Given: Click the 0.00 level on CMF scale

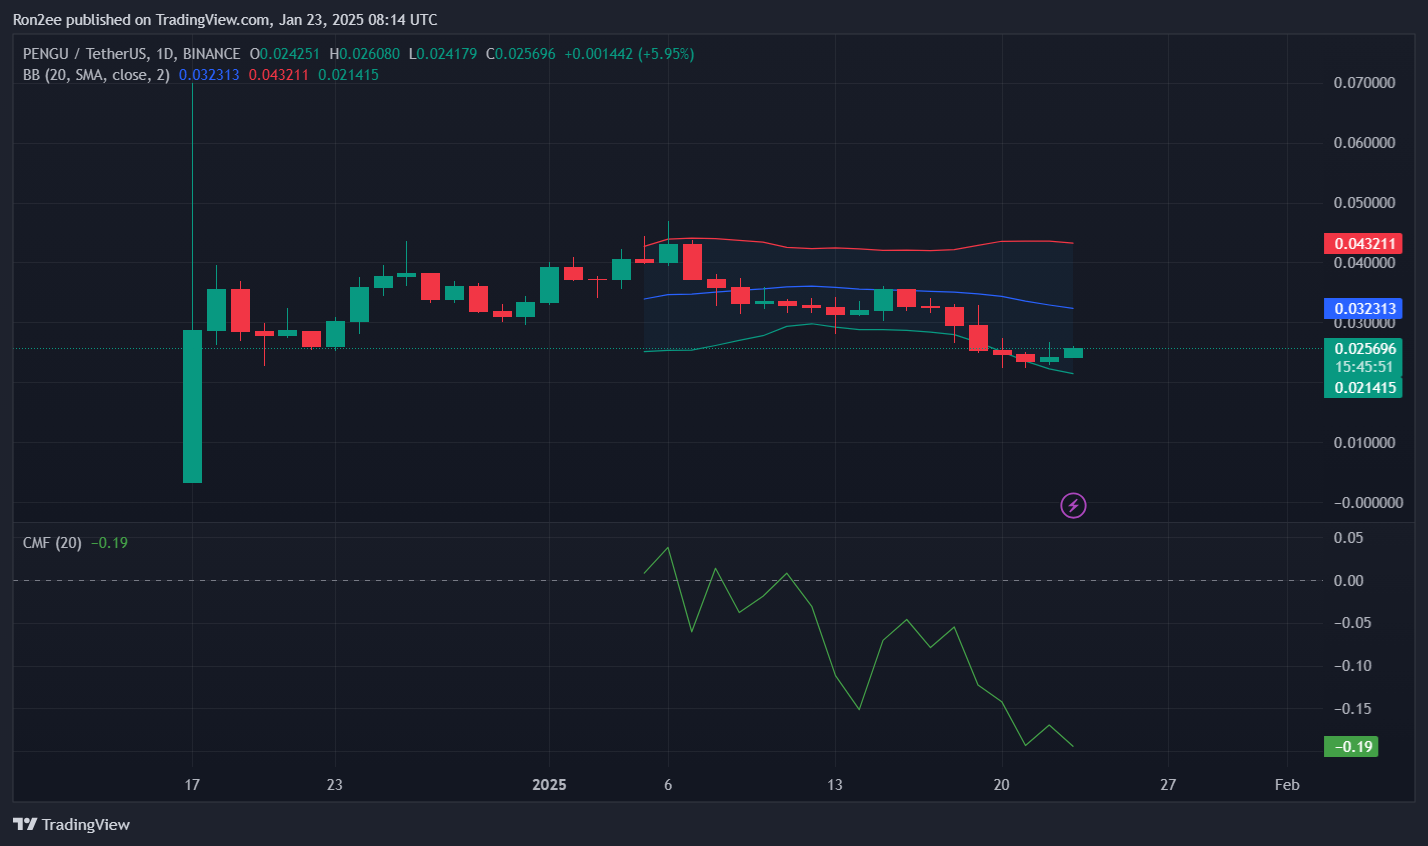Looking at the screenshot, I should coord(1348,581).
